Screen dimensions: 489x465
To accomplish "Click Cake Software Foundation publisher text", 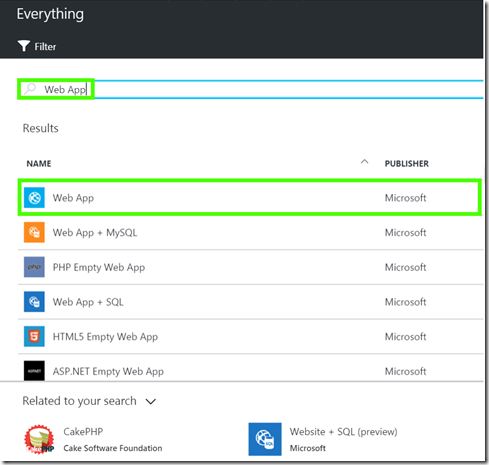I will 113,448.
